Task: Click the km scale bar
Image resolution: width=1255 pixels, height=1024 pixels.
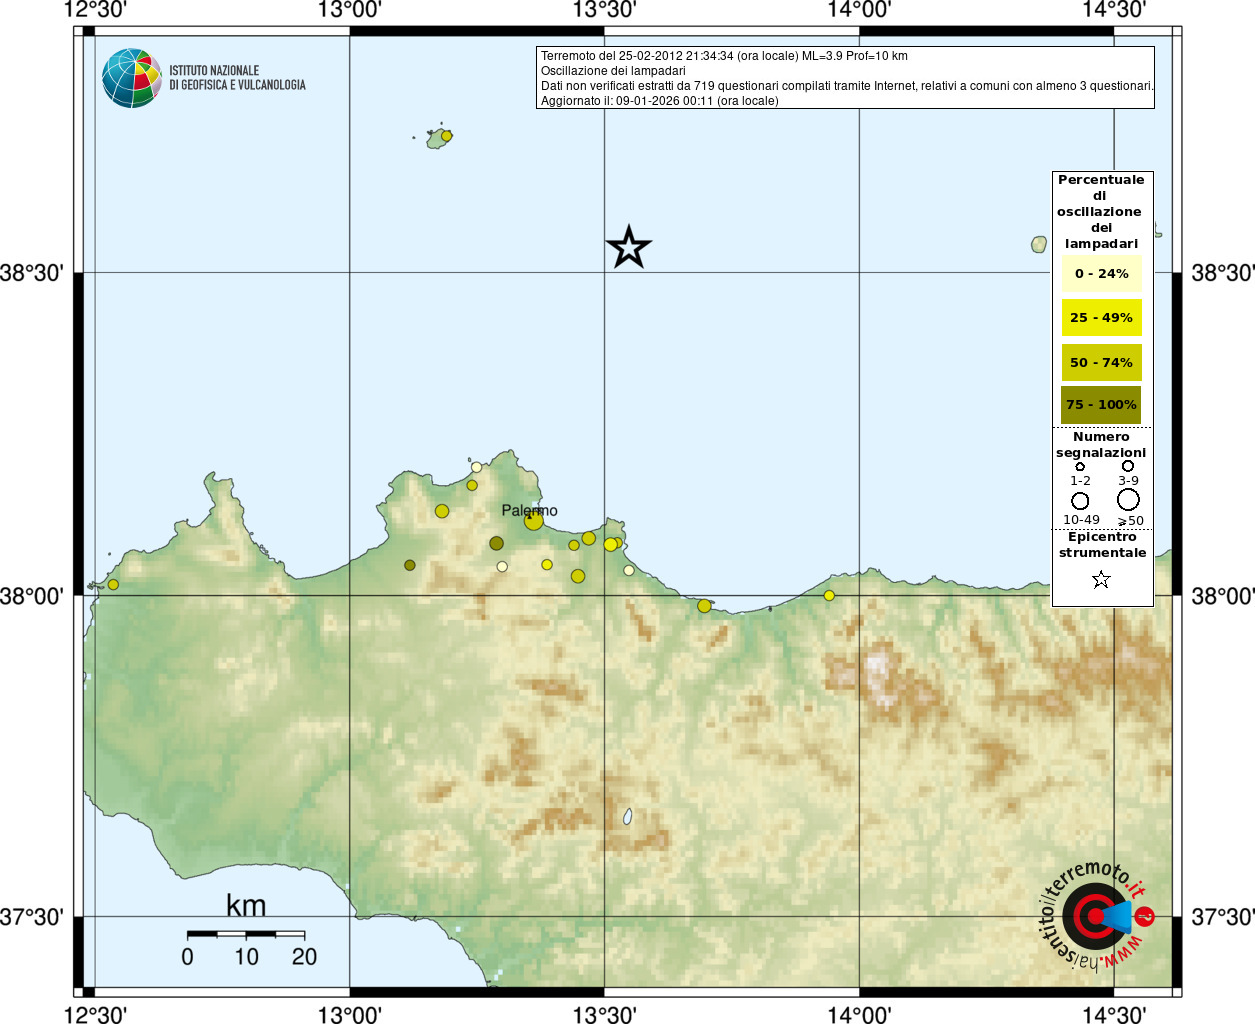Action: 246,934
